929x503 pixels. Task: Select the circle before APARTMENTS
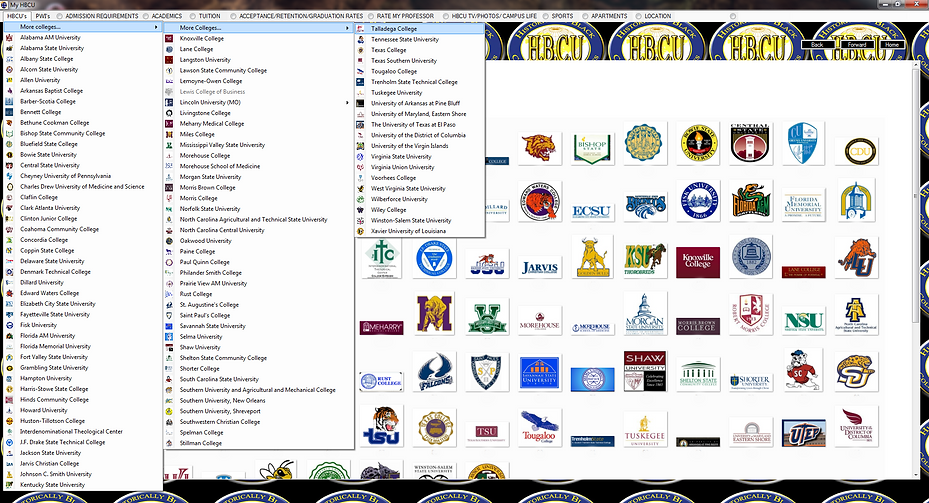click(585, 16)
